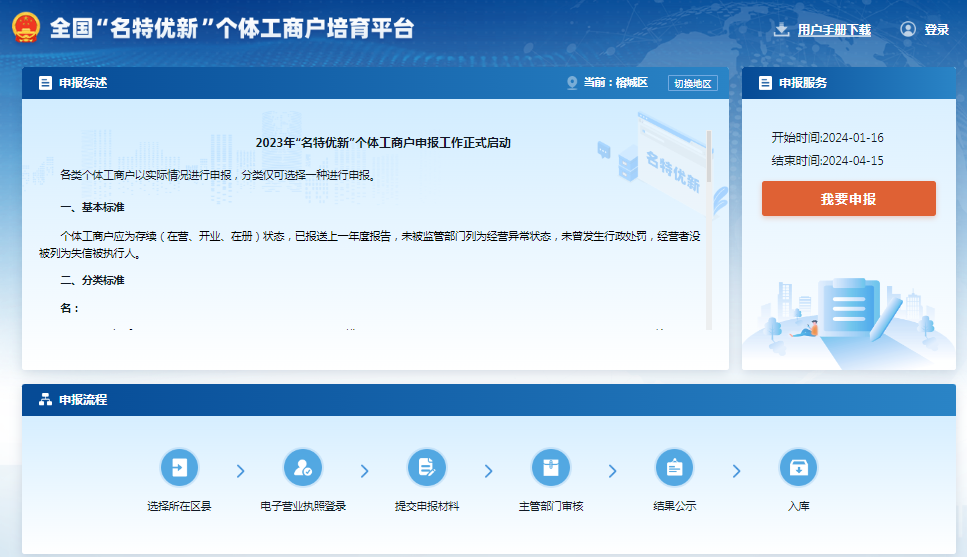Viewport: 967px width, 557px height.
Task: Select the 结果公示 step icon
Action: point(674,467)
